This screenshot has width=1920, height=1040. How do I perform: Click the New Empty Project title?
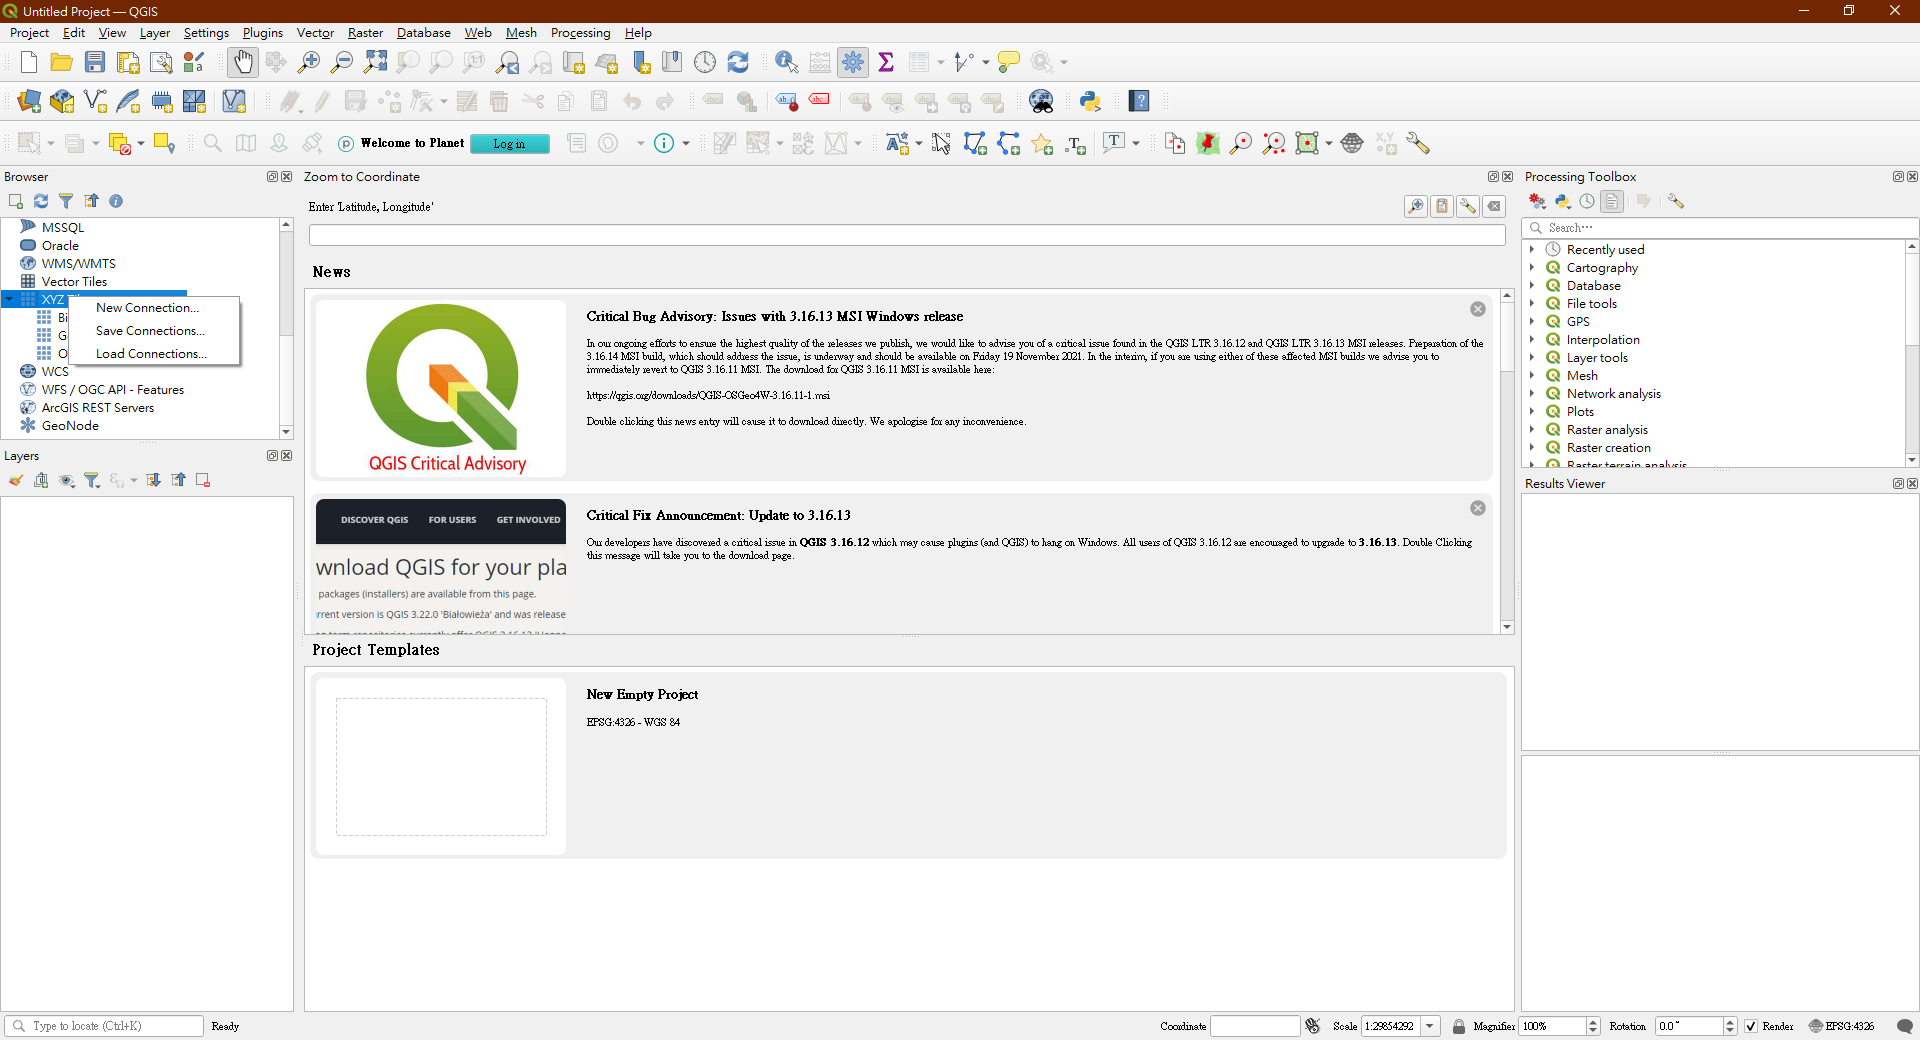click(x=642, y=694)
